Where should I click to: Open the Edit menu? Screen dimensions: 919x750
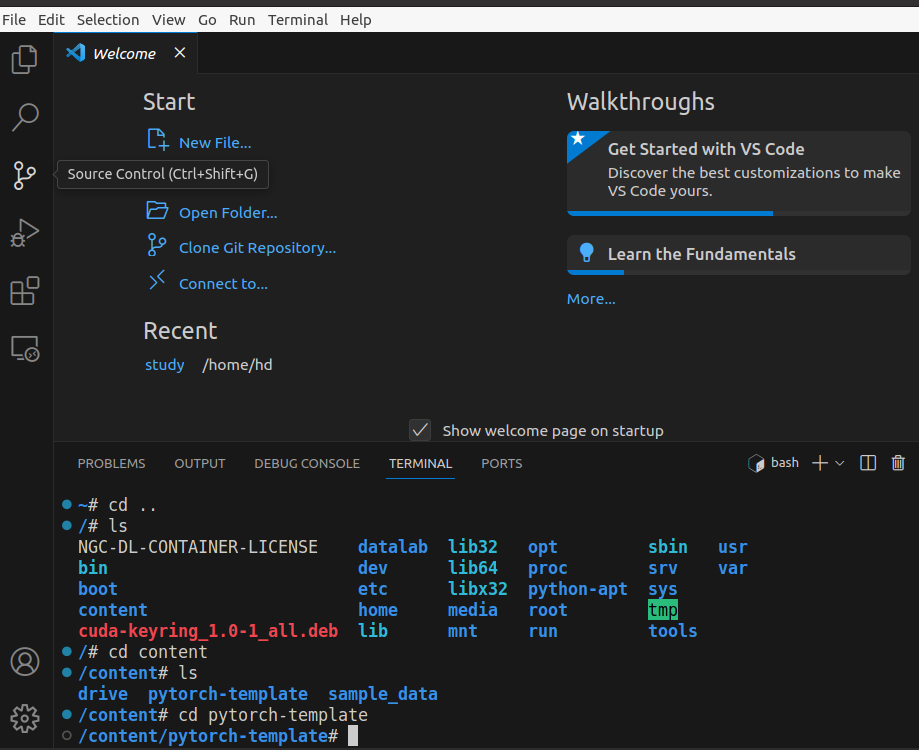[x=51, y=20]
